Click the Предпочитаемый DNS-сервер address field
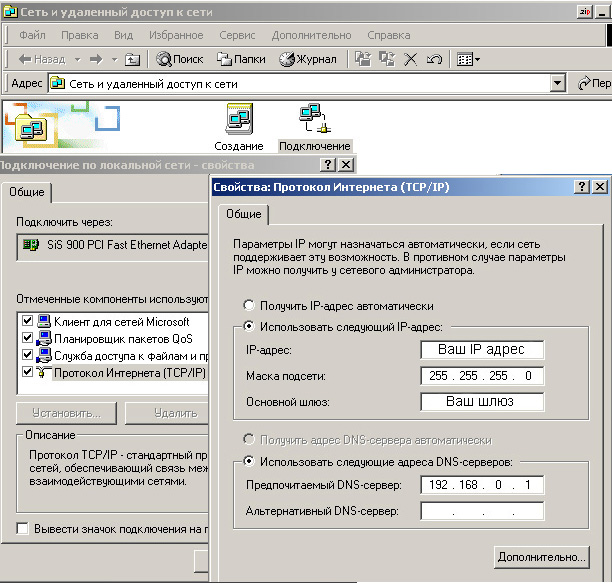The width and height of the screenshot is (612, 584). tap(482, 485)
